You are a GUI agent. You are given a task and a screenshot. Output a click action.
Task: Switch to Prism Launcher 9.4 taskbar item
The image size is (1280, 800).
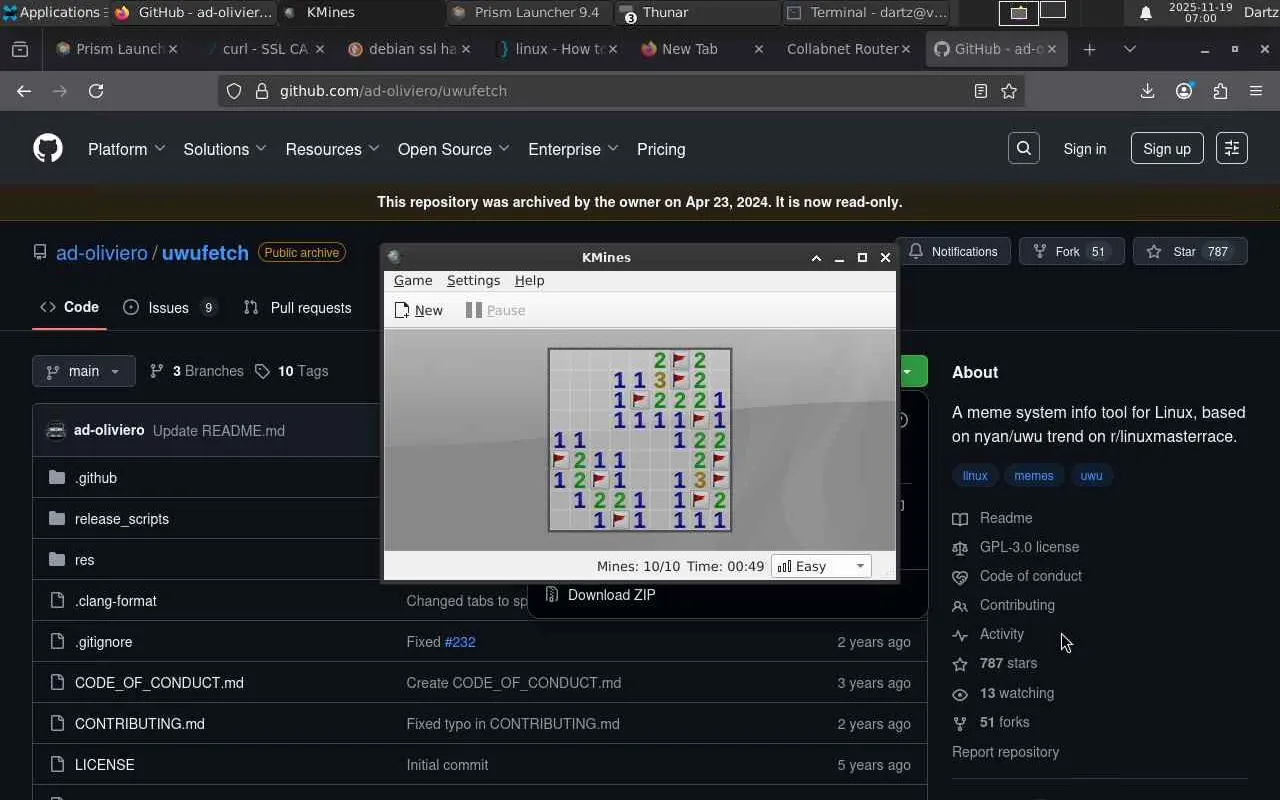click(x=530, y=13)
